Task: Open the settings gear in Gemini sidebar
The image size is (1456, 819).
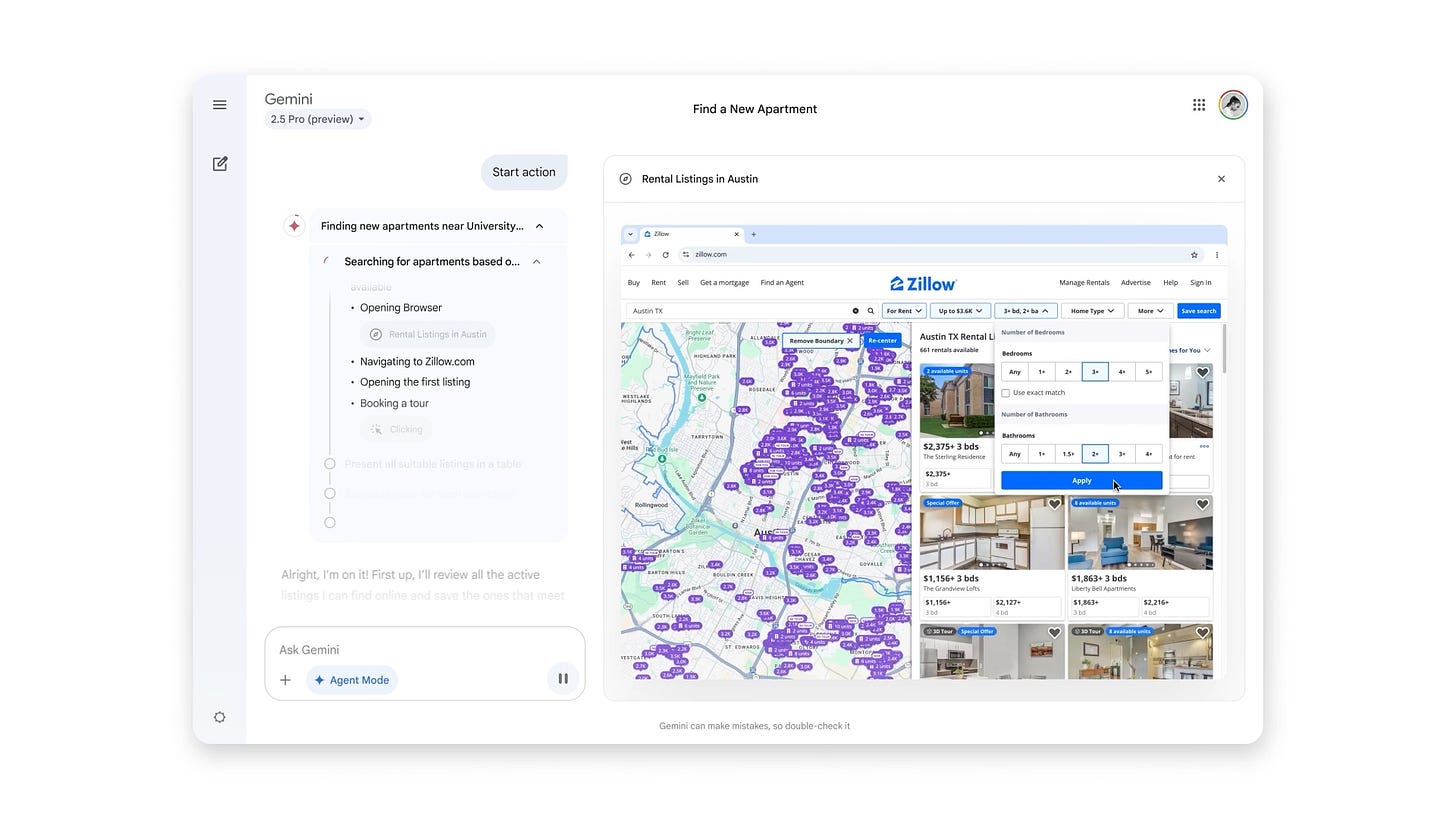Action: click(220, 717)
